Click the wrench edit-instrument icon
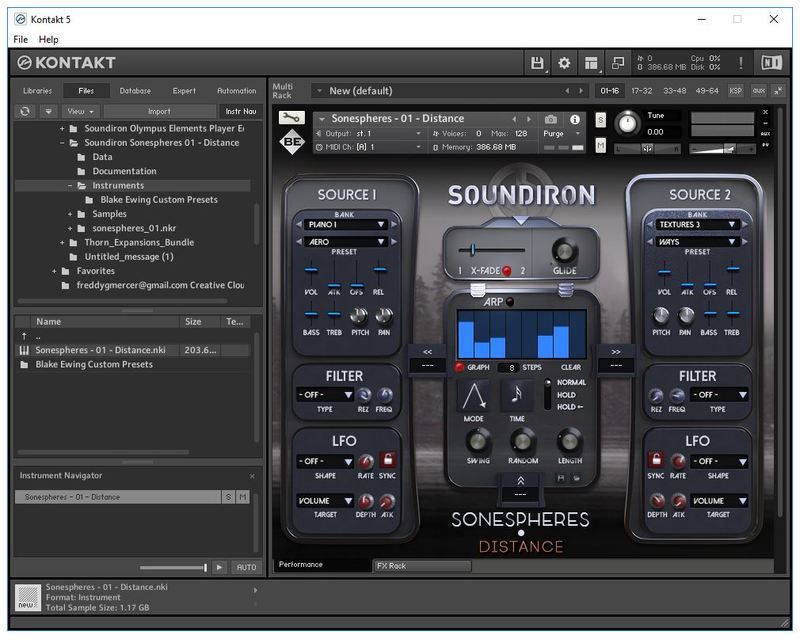This screenshot has height=639, width=800. [290, 117]
